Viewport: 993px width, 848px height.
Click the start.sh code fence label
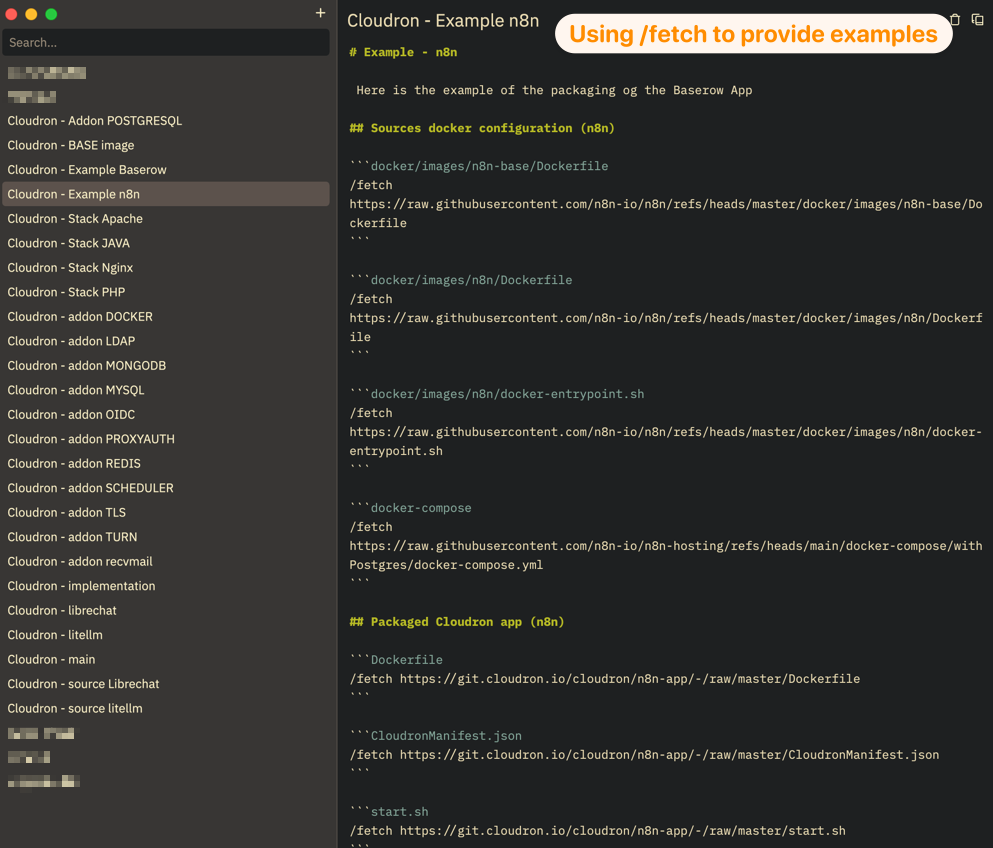coord(399,812)
